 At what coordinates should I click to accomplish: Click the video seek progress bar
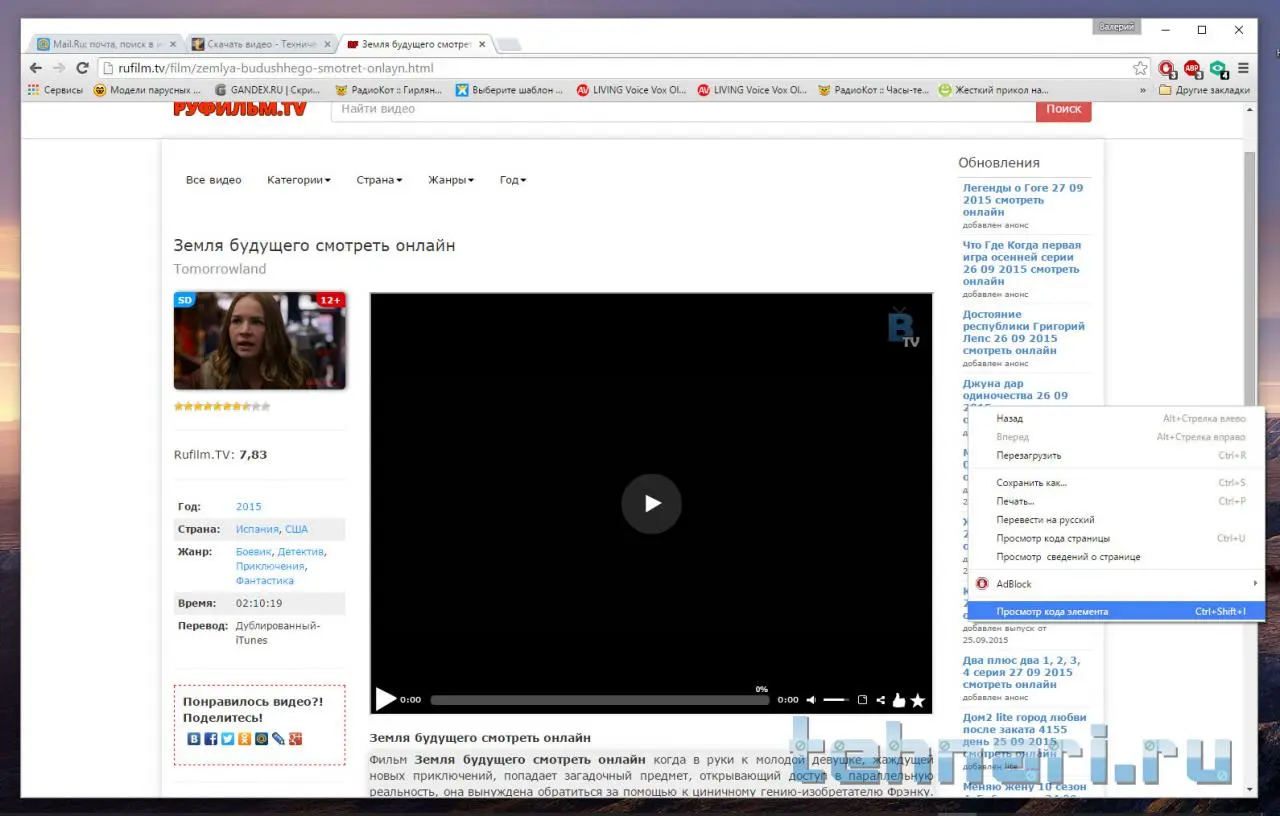[598, 700]
